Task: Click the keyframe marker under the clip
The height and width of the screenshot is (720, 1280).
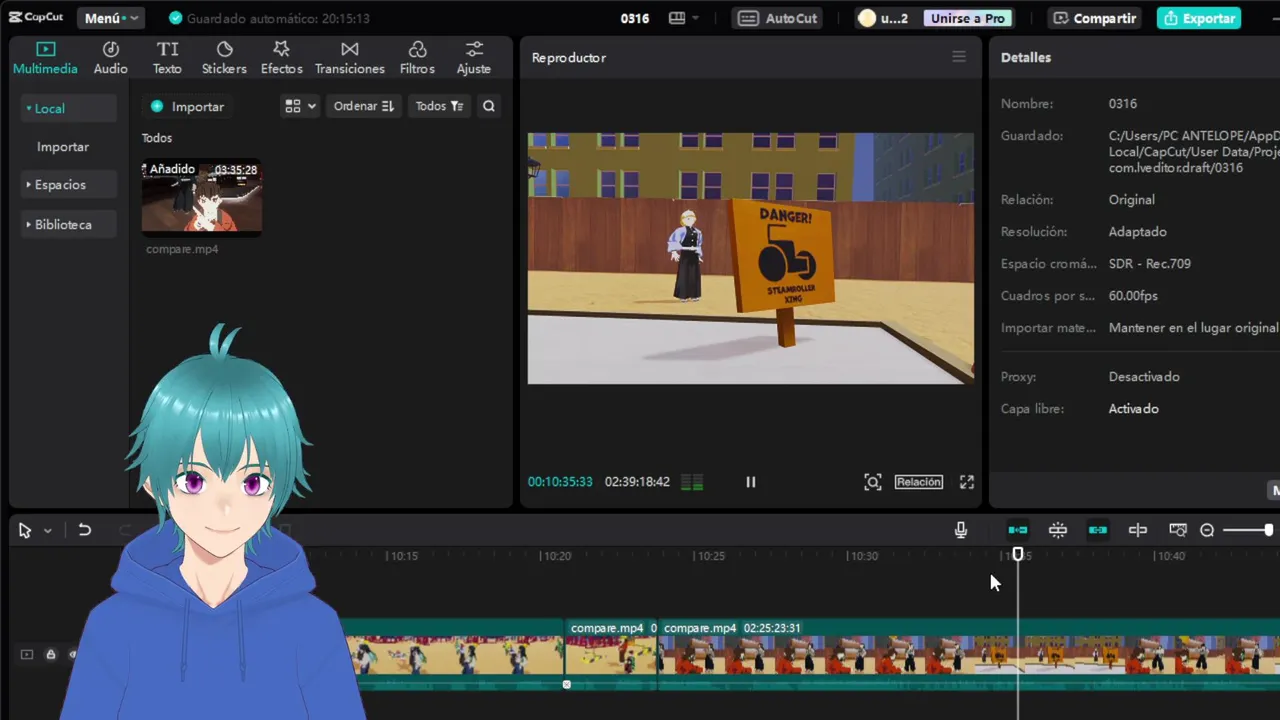Action: click(x=566, y=684)
